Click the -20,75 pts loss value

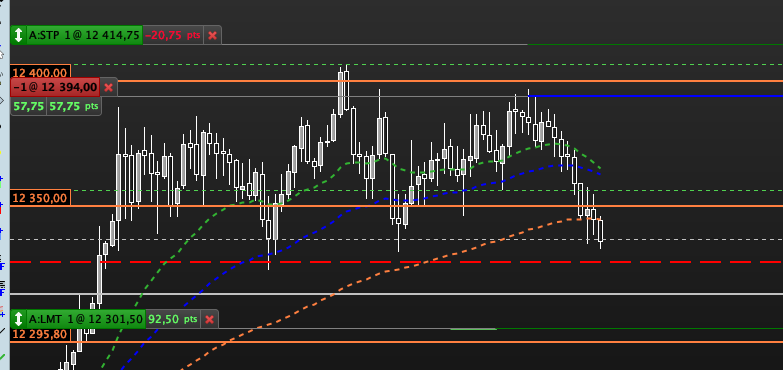click(173, 35)
